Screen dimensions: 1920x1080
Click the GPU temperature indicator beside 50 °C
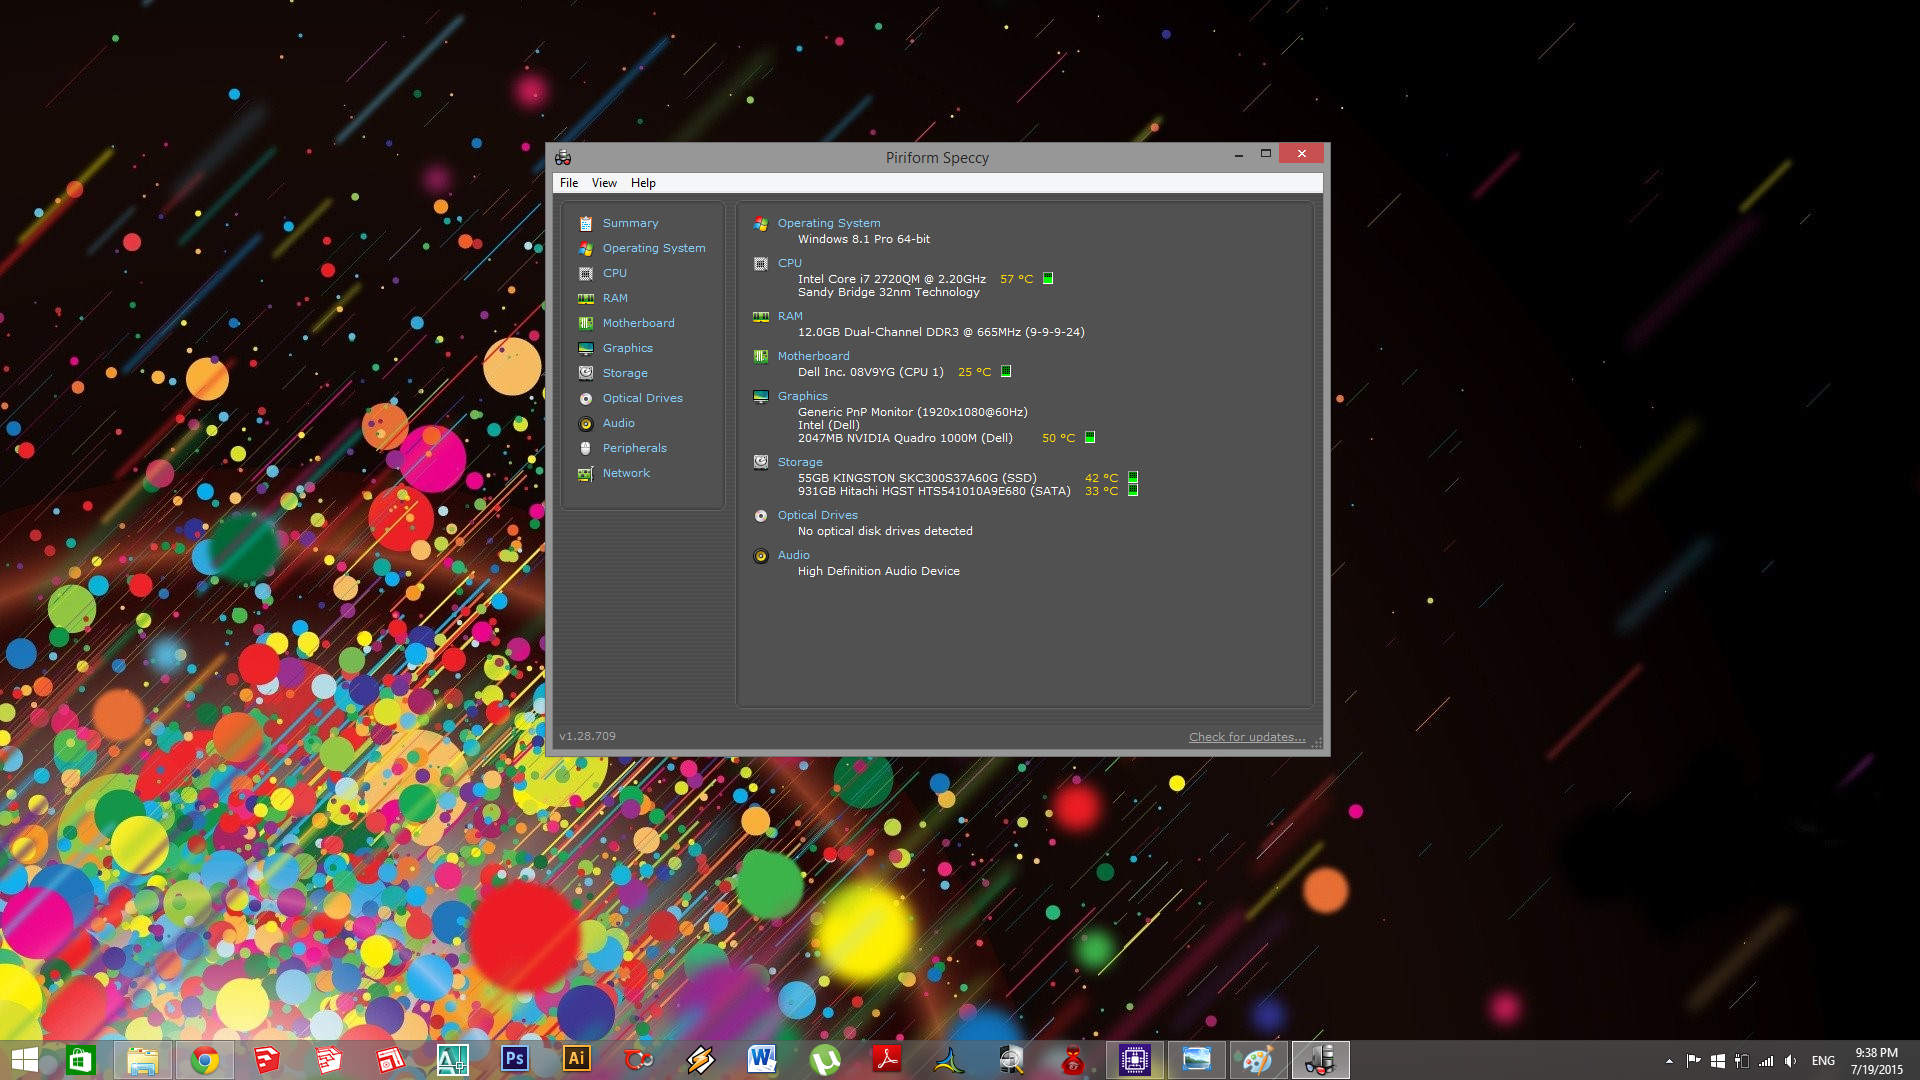click(1090, 437)
